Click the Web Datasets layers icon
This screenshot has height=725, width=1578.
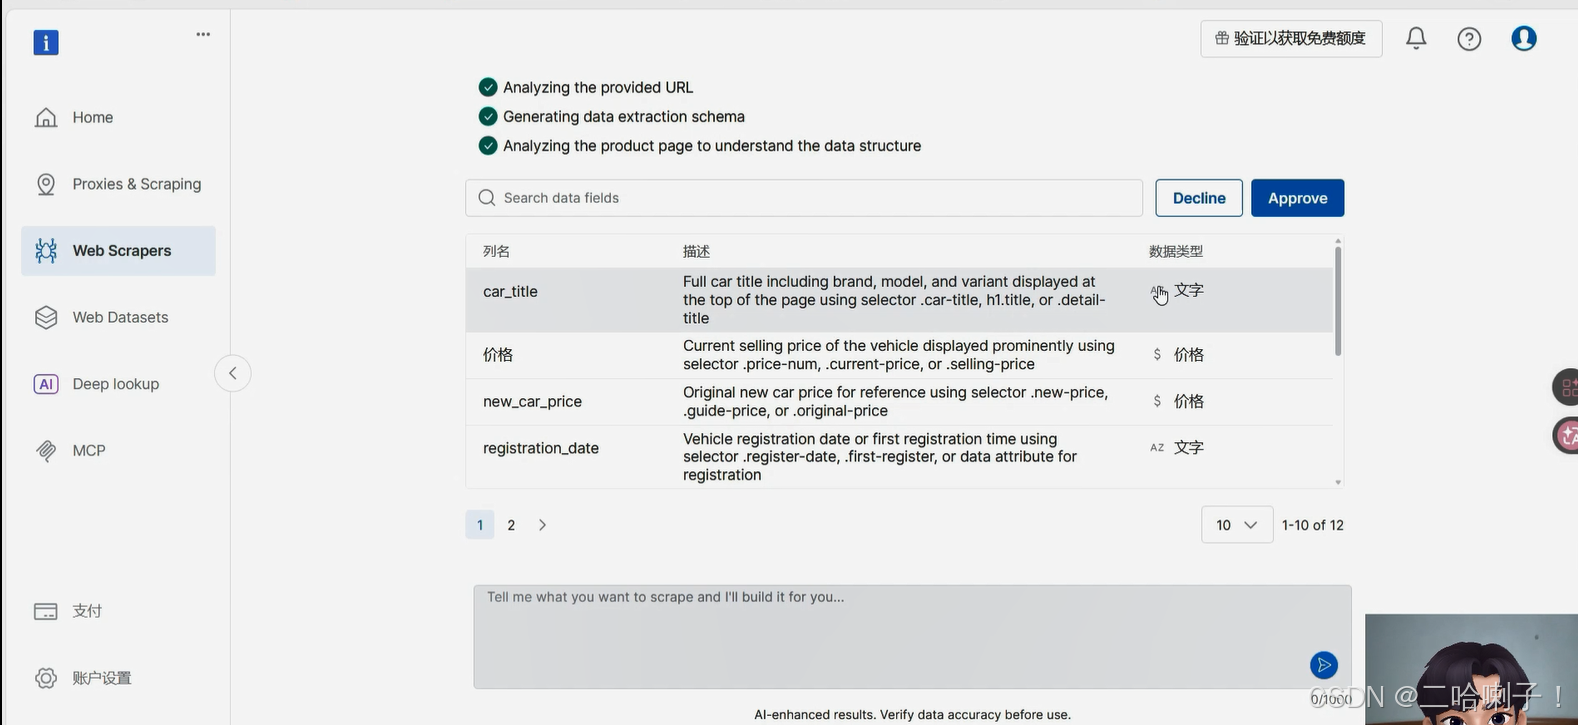click(46, 317)
